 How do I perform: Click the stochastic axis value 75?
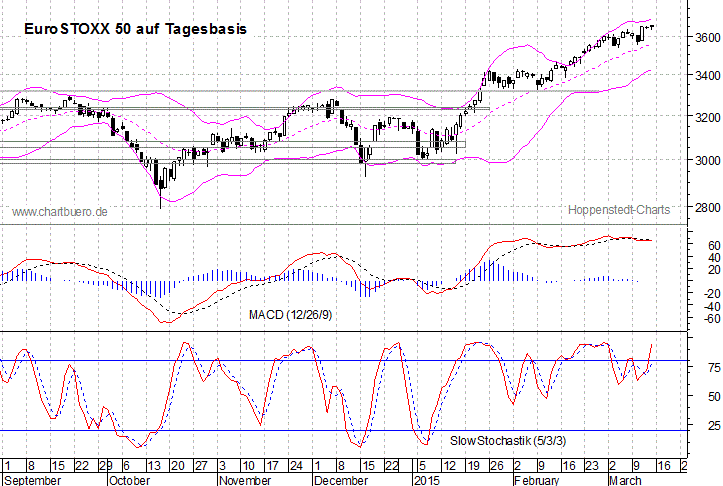click(x=714, y=368)
